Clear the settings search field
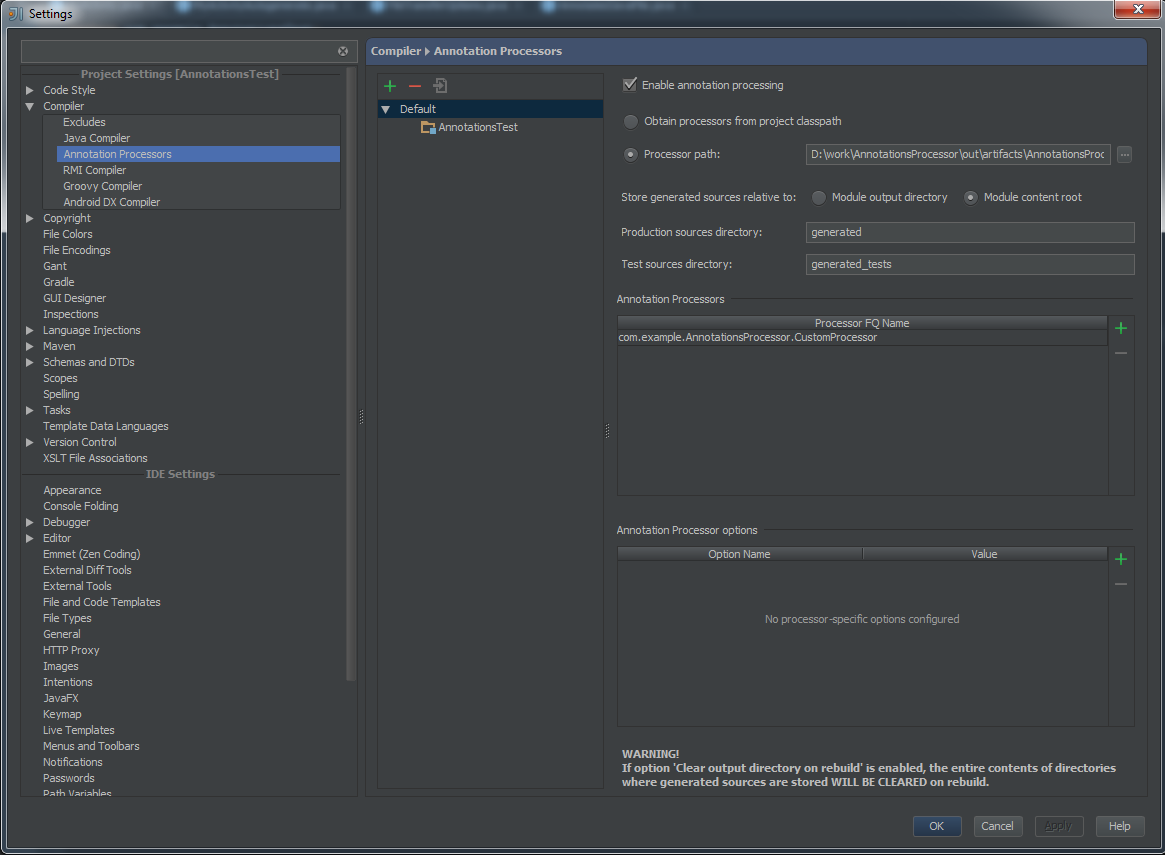This screenshot has height=855, width=1165. coord(342,50)
